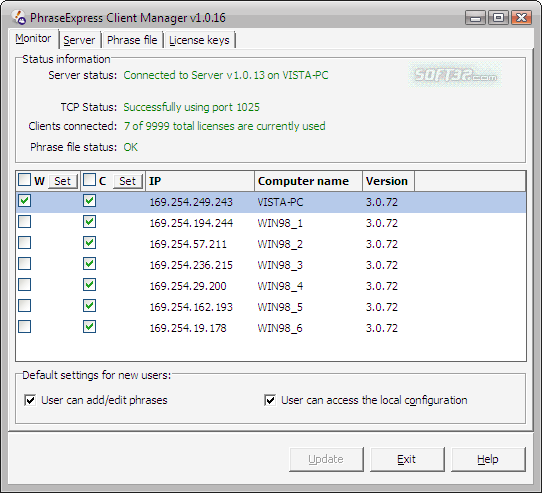Open the License keys tab
The width and height of the screenshot is (542, 493).
(199, 40)
